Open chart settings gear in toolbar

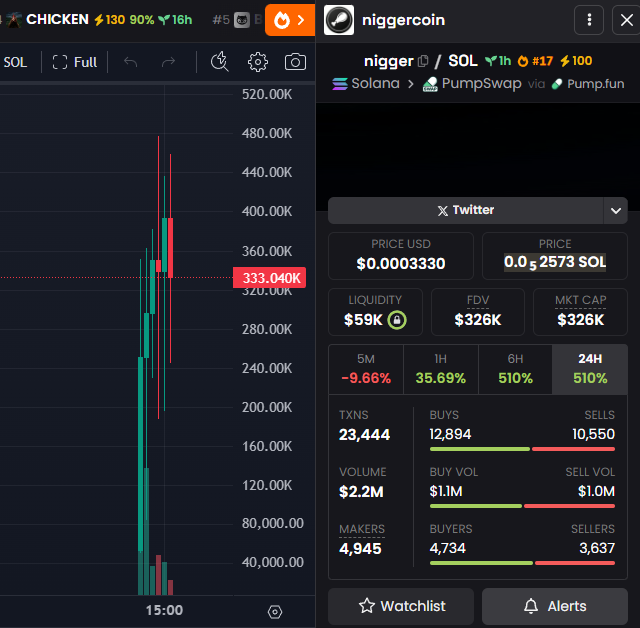[x=258, y=62]
